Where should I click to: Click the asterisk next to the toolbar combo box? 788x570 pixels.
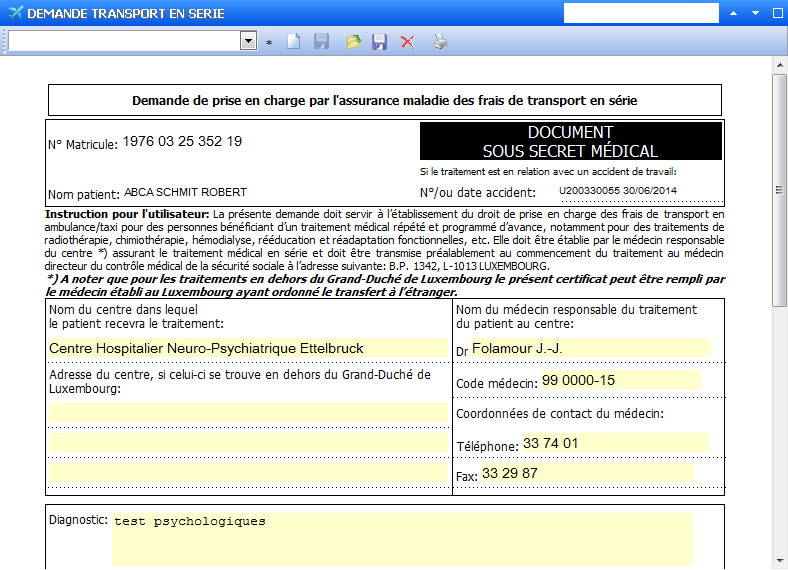tap(269, 43)
